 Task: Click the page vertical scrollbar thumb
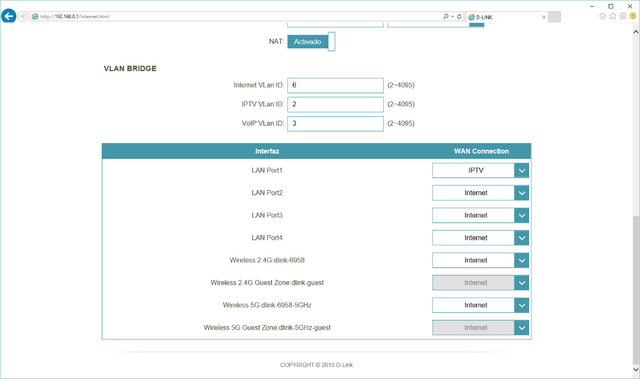[x=636, y=289]
